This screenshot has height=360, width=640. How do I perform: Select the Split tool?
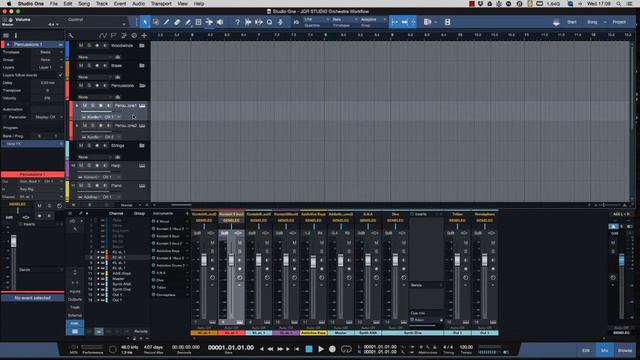coord(167,22)
